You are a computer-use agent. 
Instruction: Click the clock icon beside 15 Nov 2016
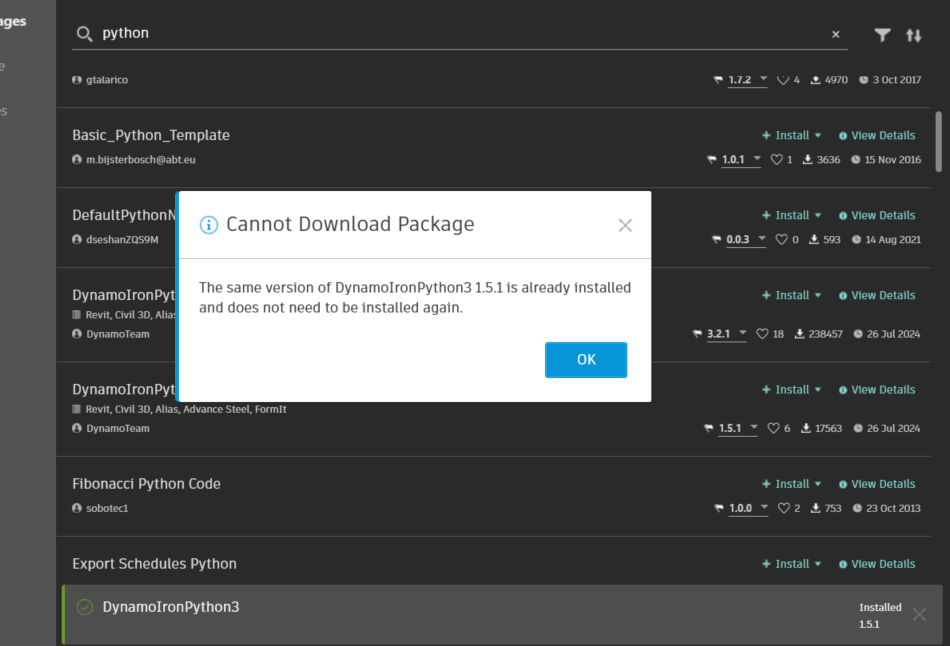point(855,160)
